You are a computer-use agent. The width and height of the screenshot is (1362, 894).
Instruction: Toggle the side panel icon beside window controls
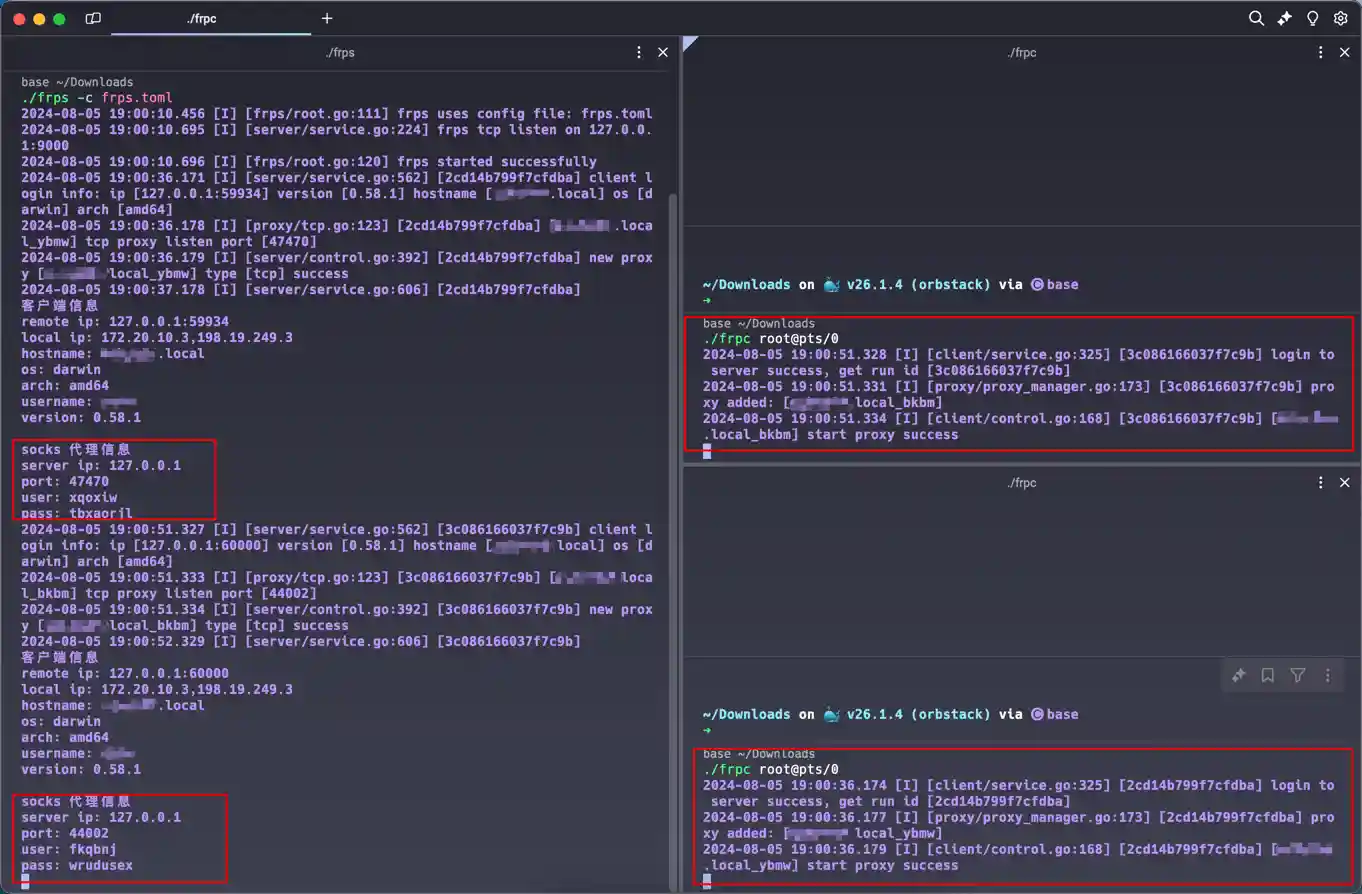coord(93,18)
